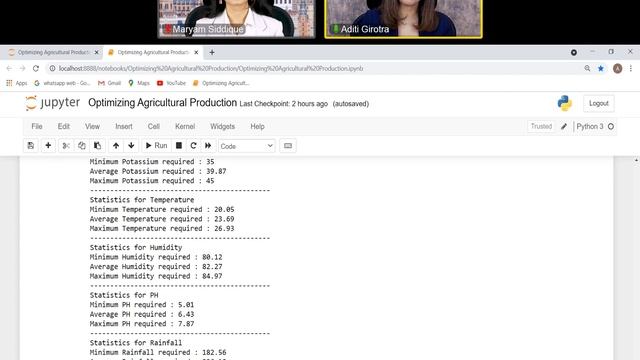Screen dimensions: 640x360
Task: Open the YouTube bookmark
Action: (171, 83)
